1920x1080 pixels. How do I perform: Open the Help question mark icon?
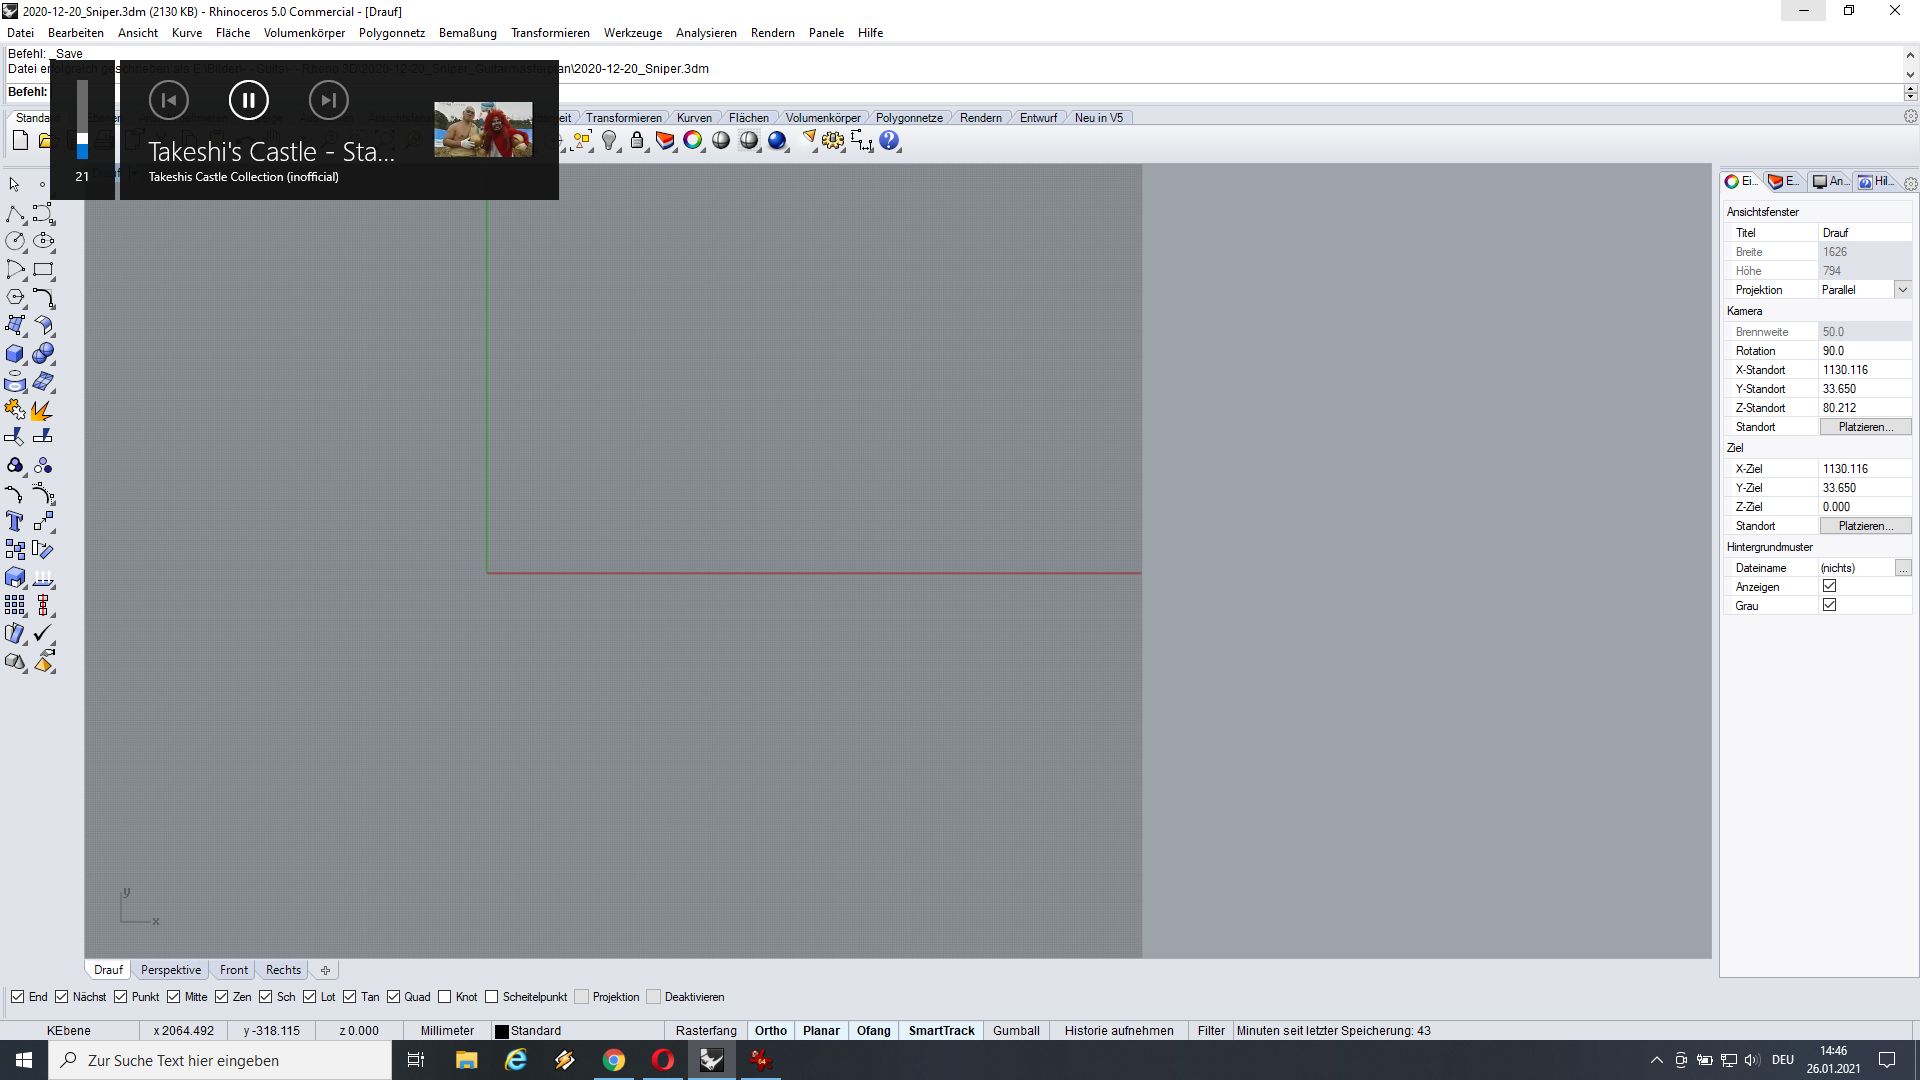[x=889, y=141]
